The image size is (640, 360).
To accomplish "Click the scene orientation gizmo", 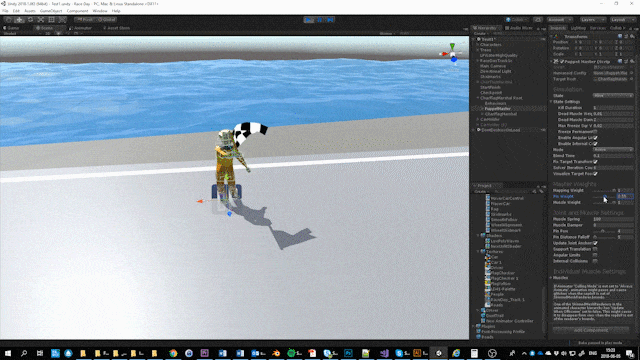I will [452, 54].
